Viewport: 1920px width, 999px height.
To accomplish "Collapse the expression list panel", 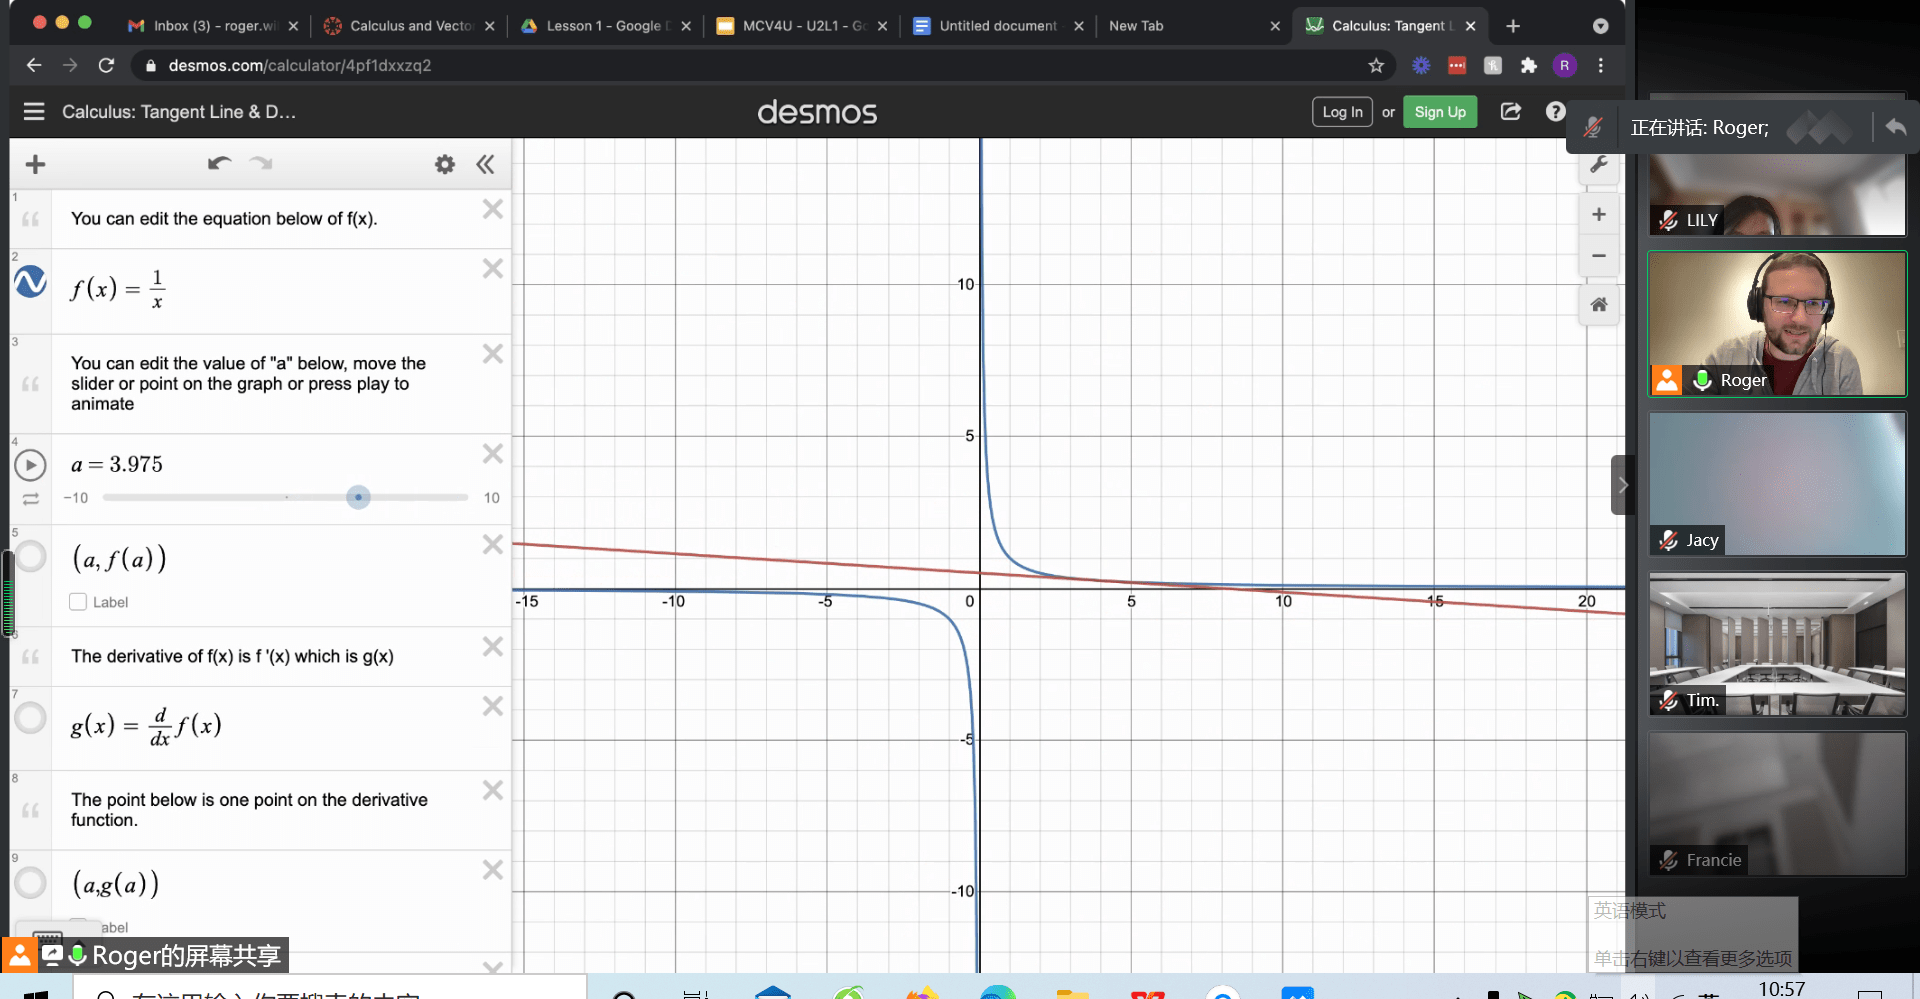I will (485, 164).
